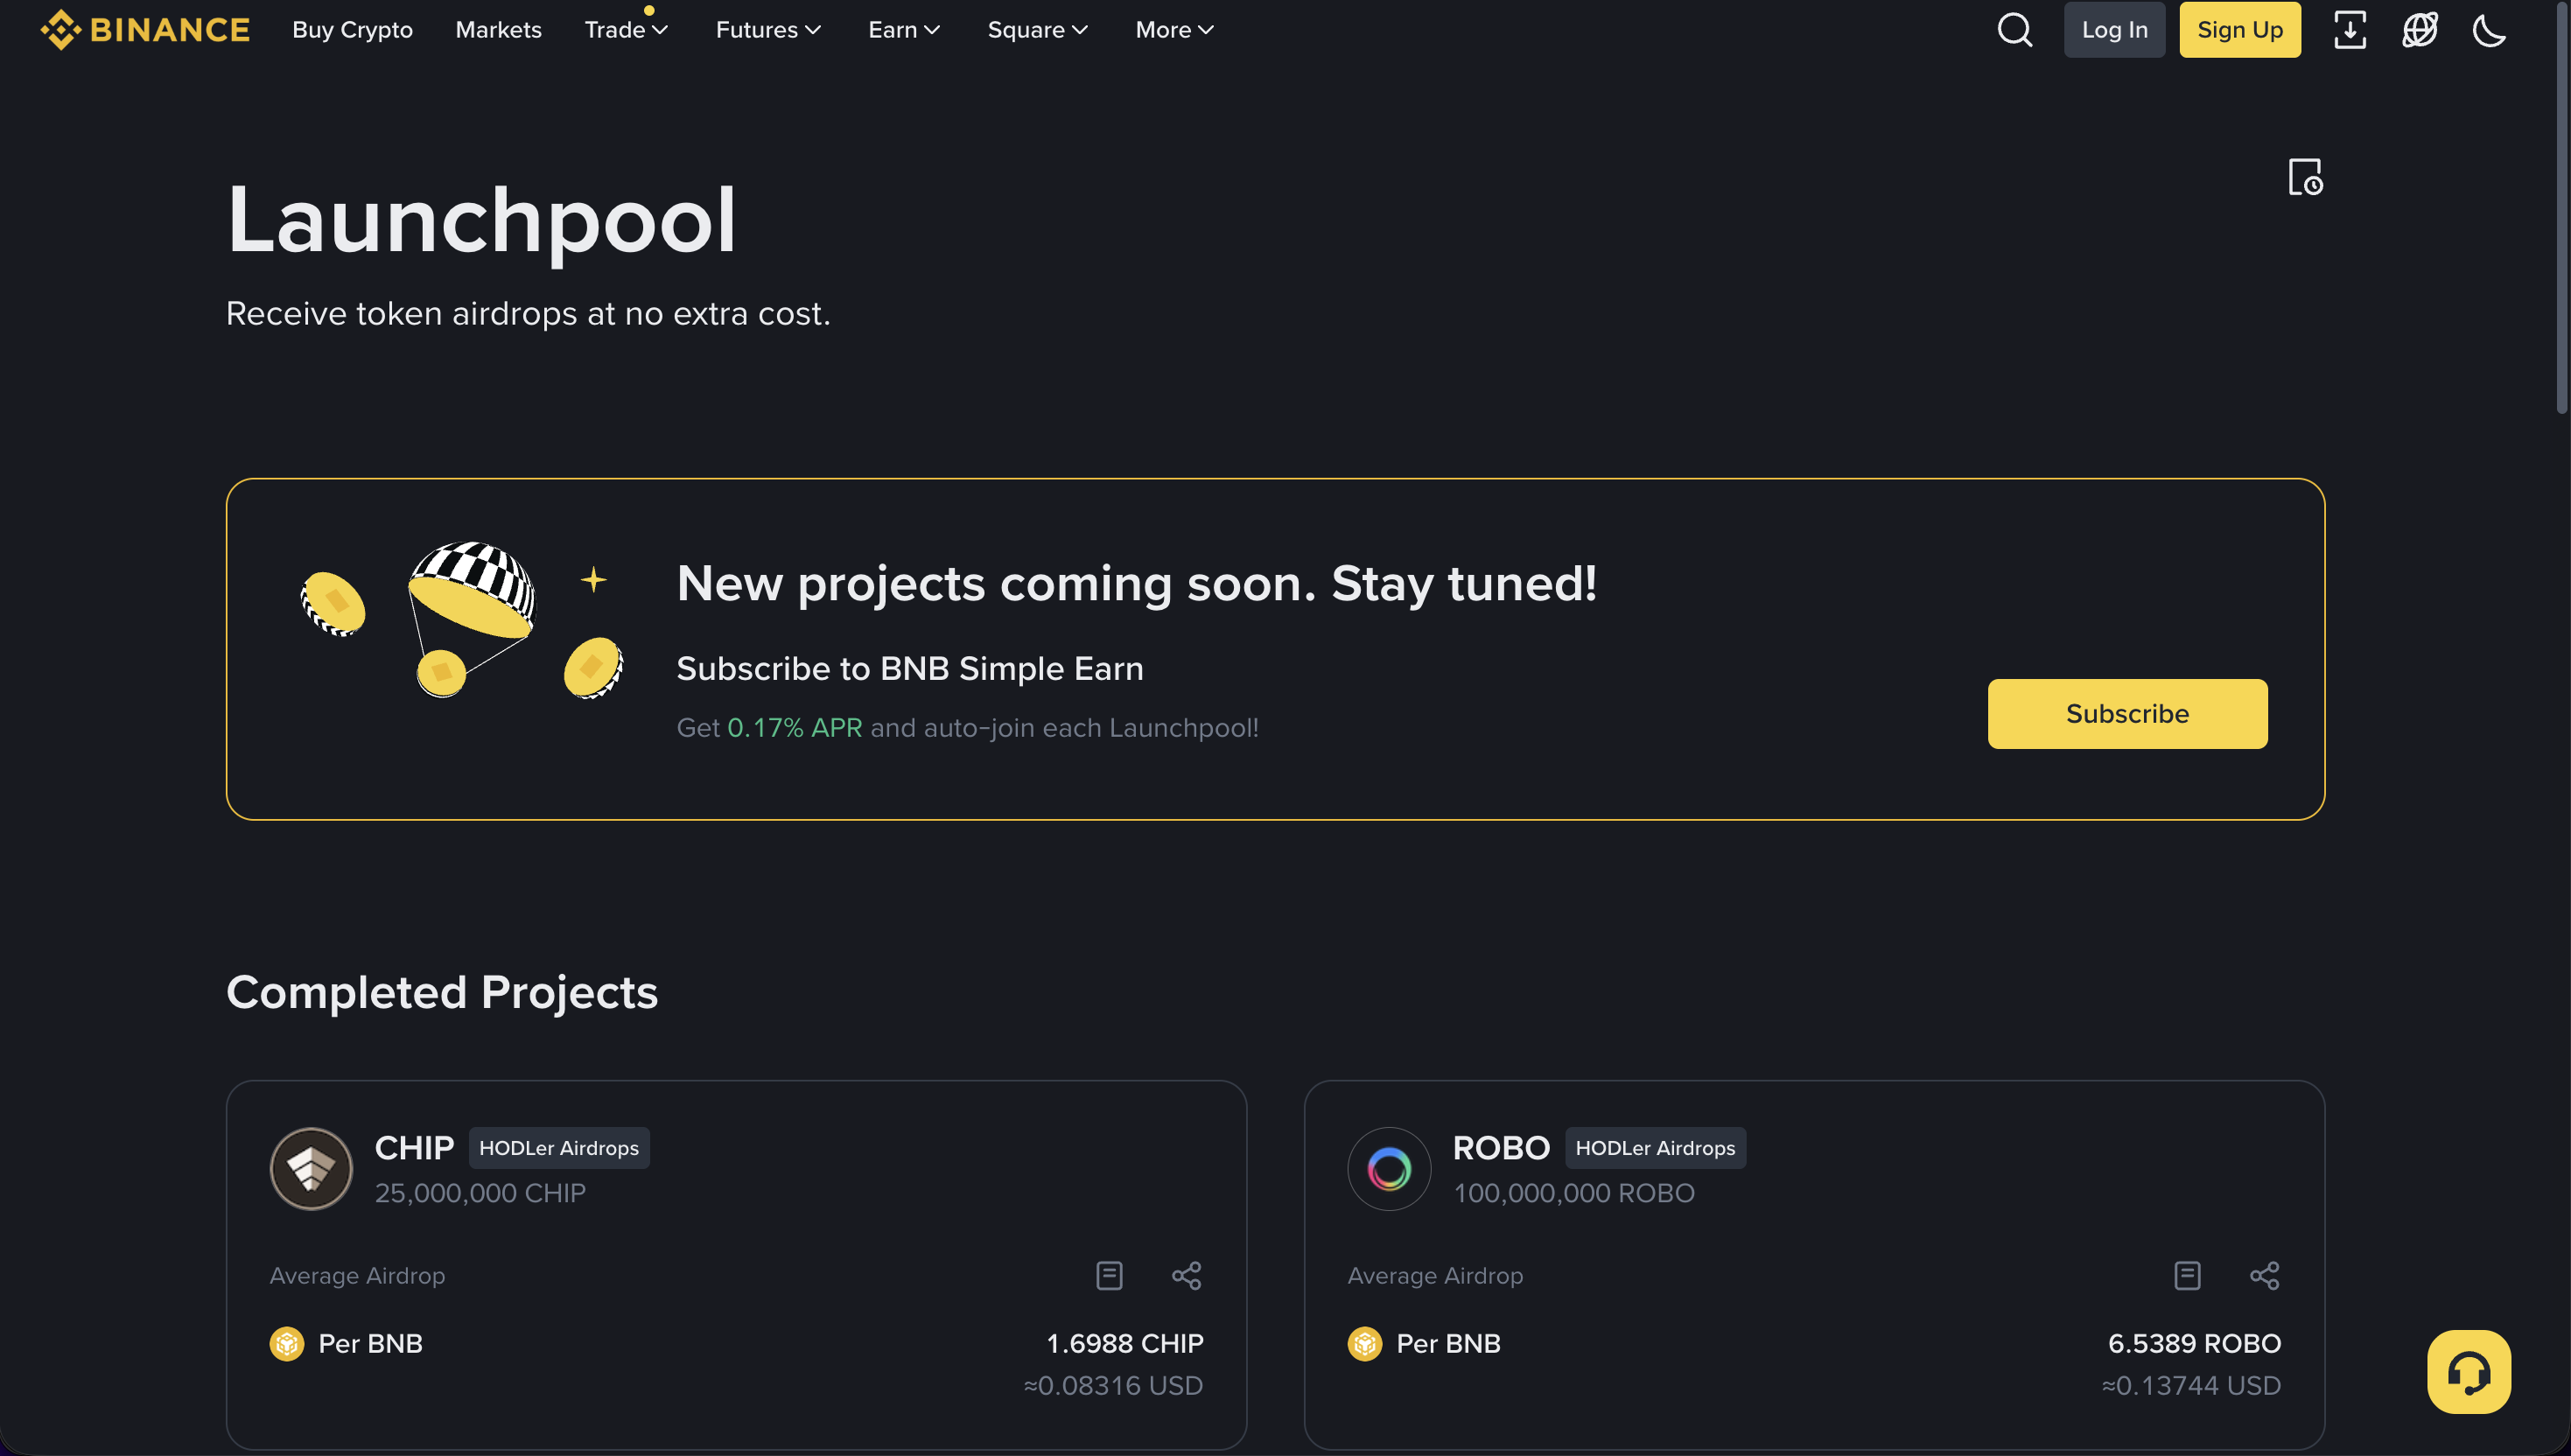
Task: Click the parachute airdrop illustration
Action: click(462, 619)
